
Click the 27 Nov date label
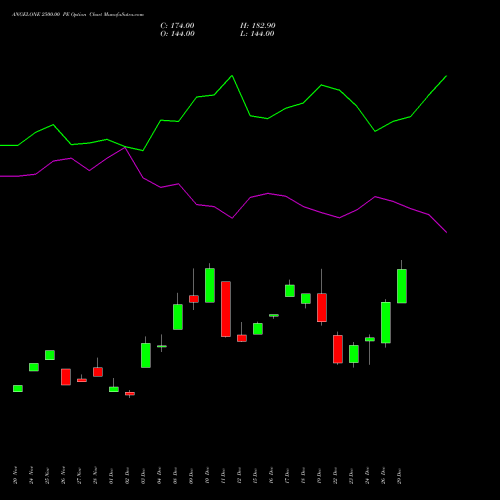[x=79, y=475]
